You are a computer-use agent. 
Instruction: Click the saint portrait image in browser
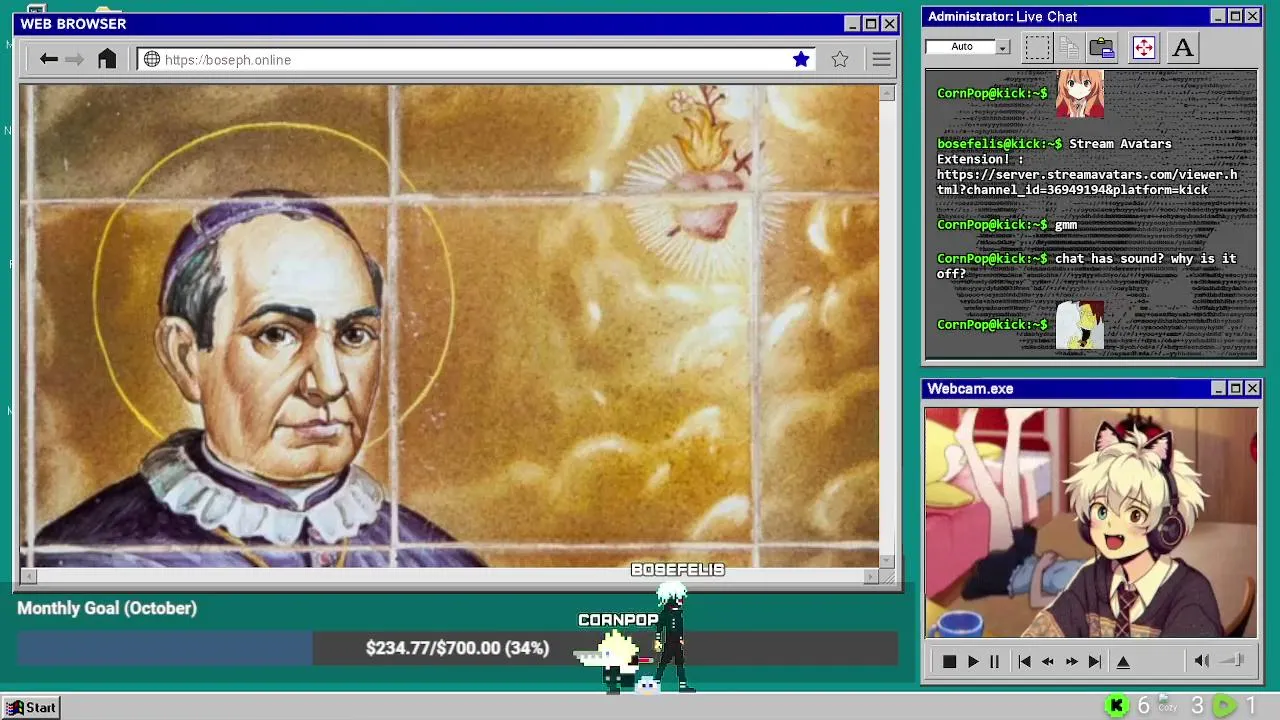[x=449, y=326]
